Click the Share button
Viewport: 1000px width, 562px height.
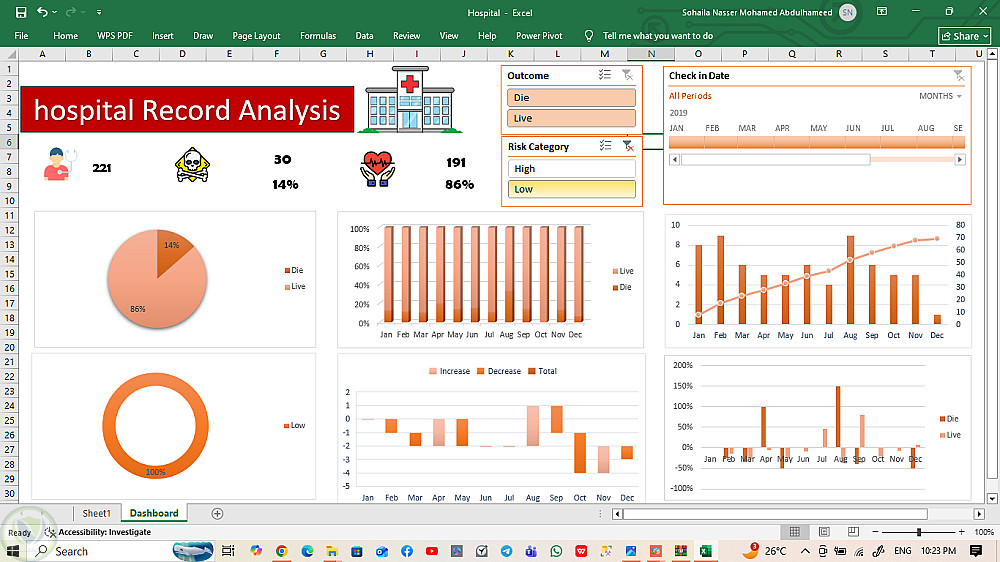click(x=964, y=36)
